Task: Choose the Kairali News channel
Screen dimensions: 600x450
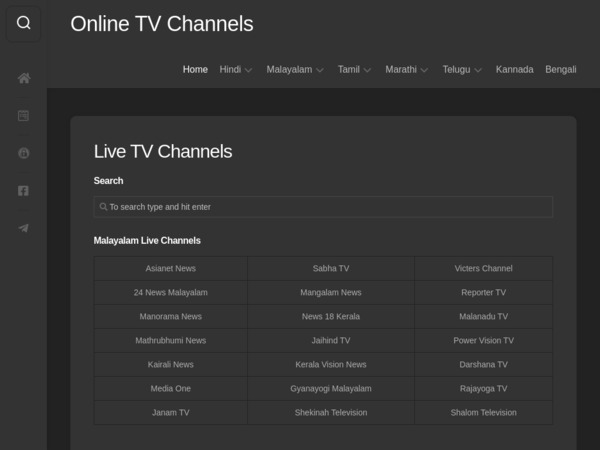Action: point(171,364)
